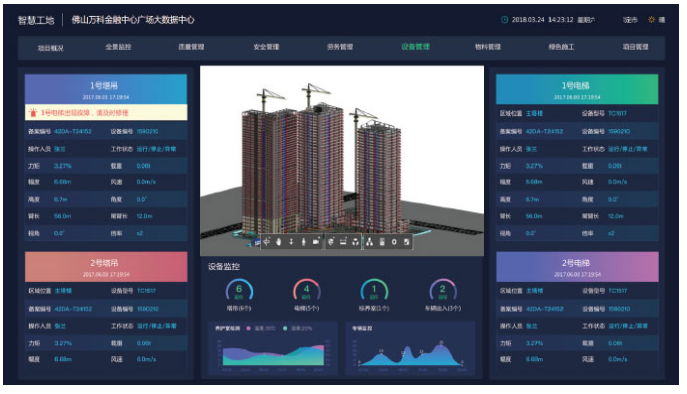Open the model browser tree icon
687x394 pixels.
pyautogui.click(x=369, y=242)
